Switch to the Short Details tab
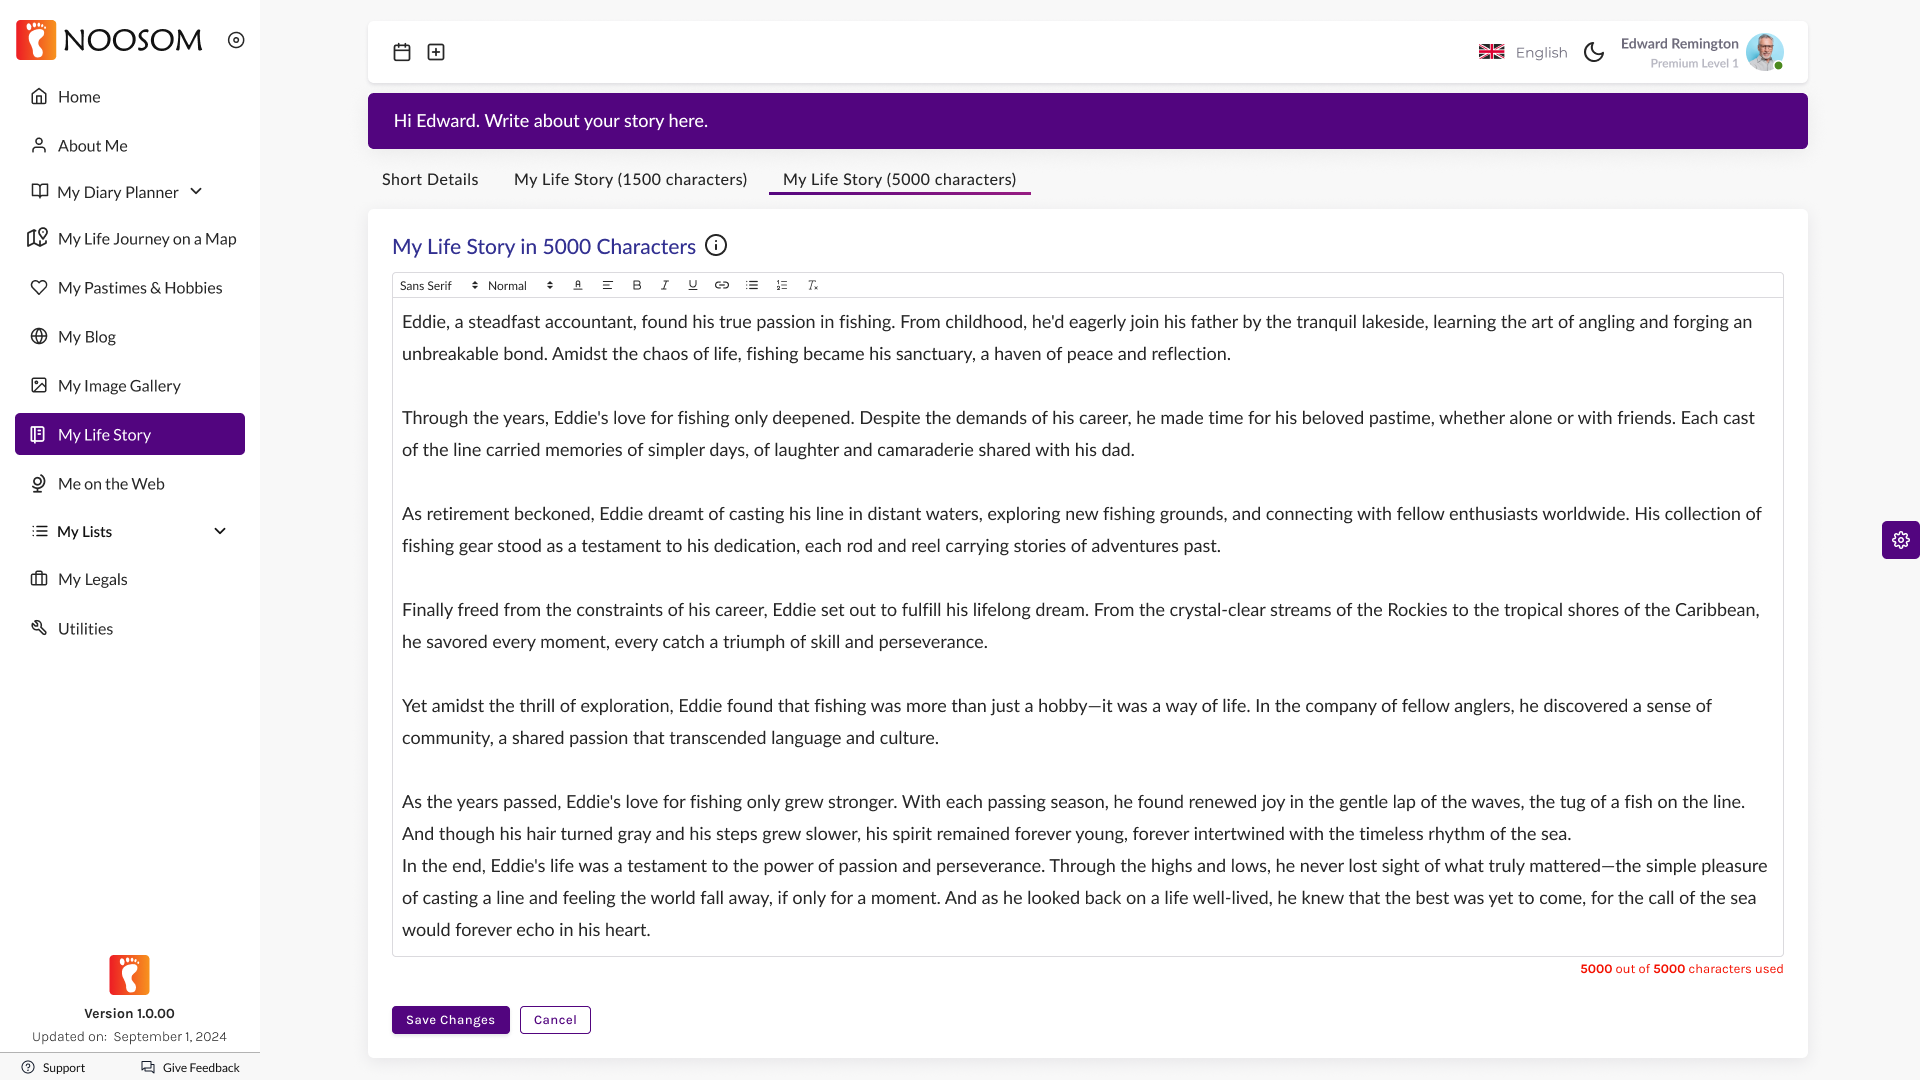1920x1080 pixels. [x=430, y=179]
